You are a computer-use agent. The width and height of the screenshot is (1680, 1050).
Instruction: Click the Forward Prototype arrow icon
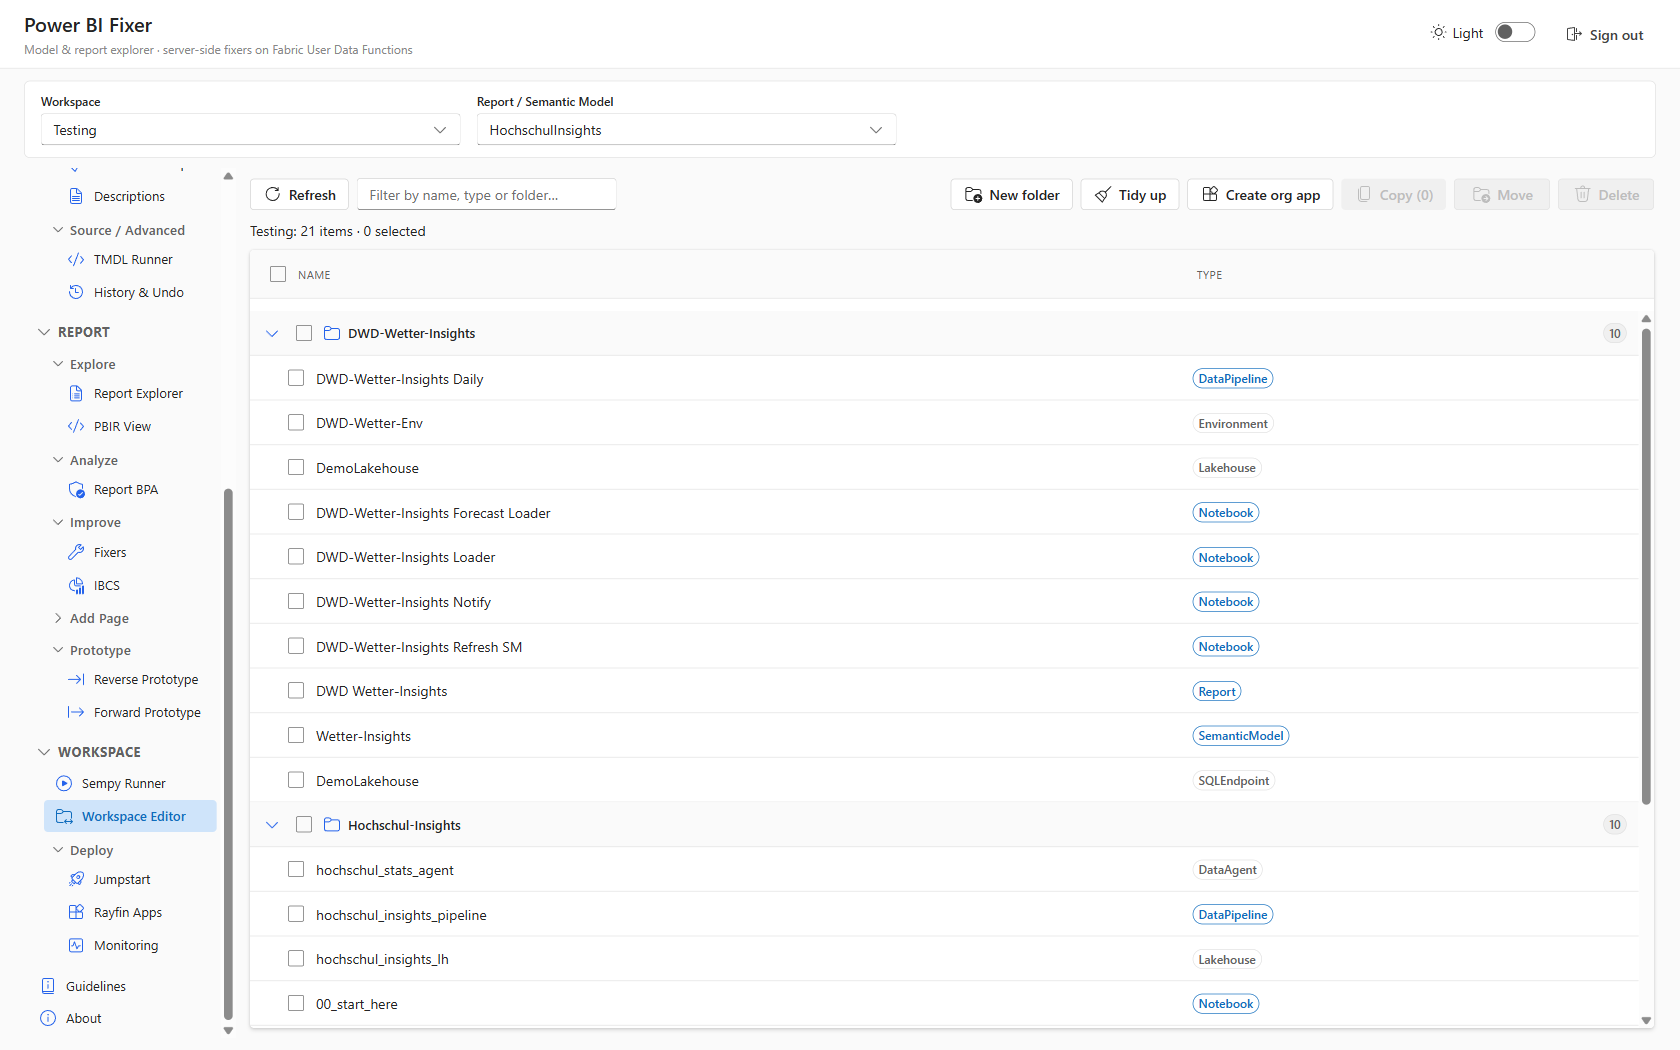tap(76, 712)
